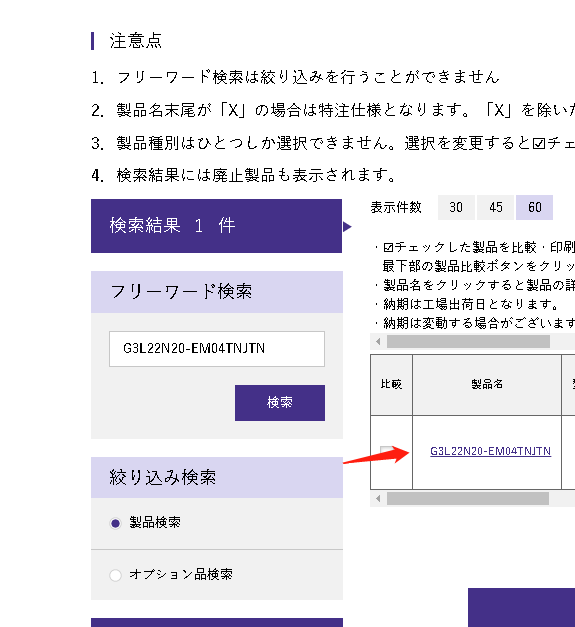Click the 検索結果 1 件 header
The width and height of the screenshot is (575, 627).
pyautogui.click(x=216, y=226)
